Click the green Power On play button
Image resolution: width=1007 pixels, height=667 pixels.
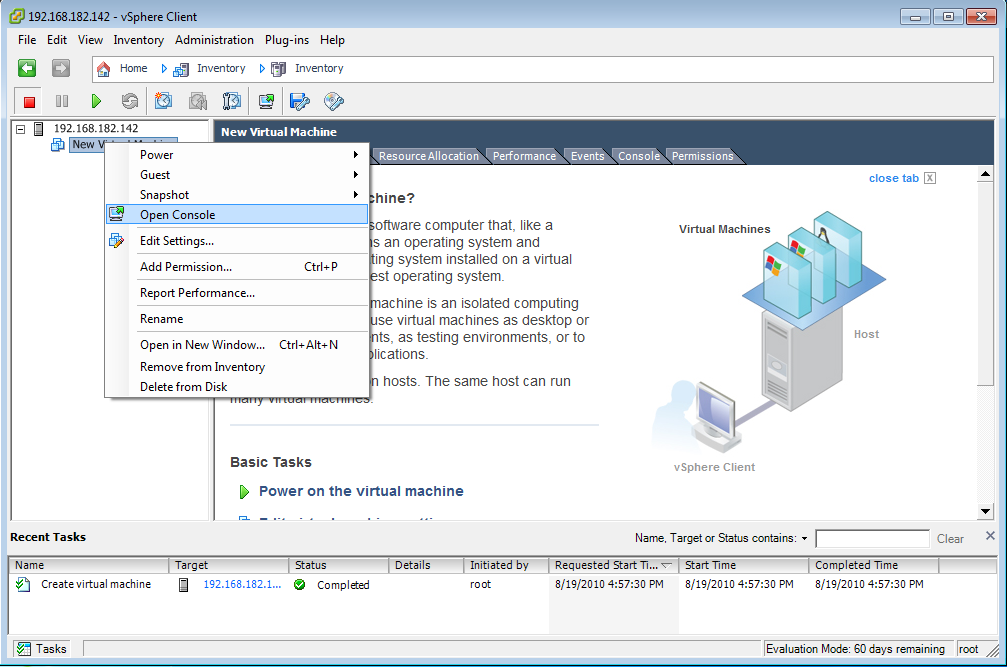tap(96, 101)
